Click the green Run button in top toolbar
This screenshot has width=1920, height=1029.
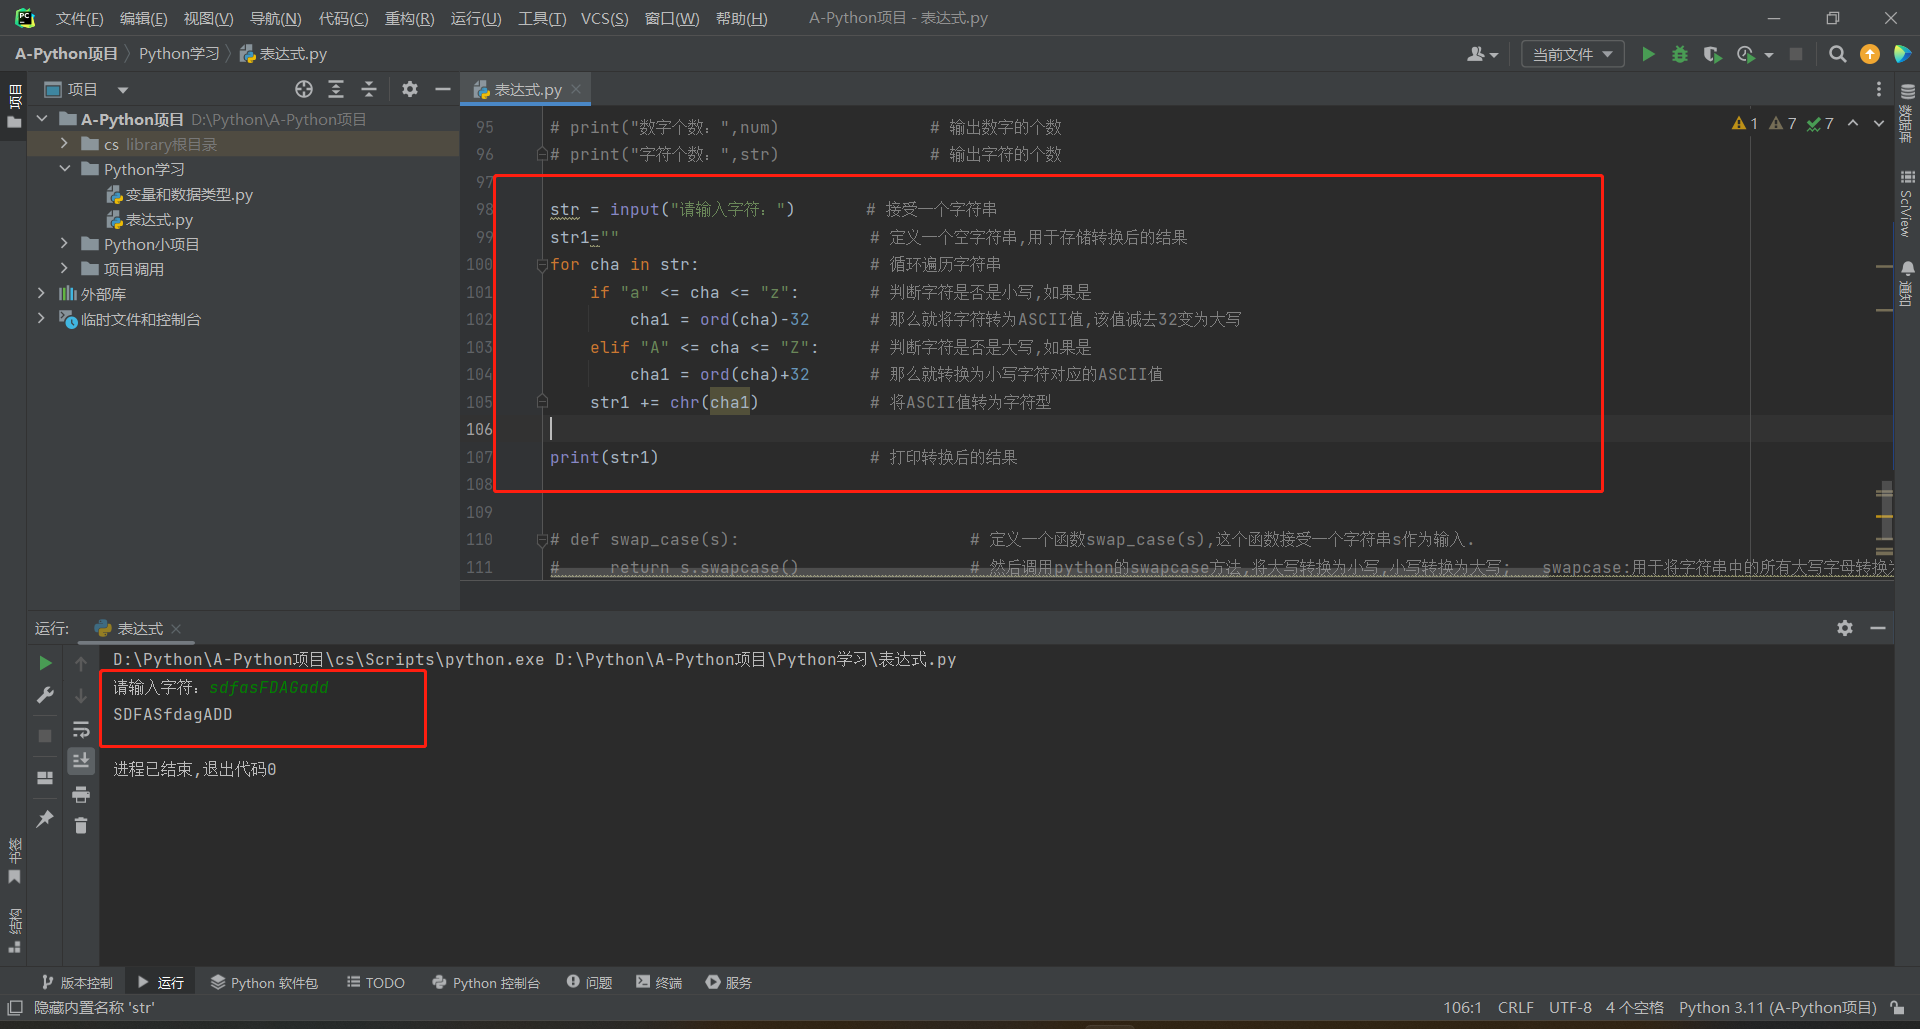pos(1648,54)
